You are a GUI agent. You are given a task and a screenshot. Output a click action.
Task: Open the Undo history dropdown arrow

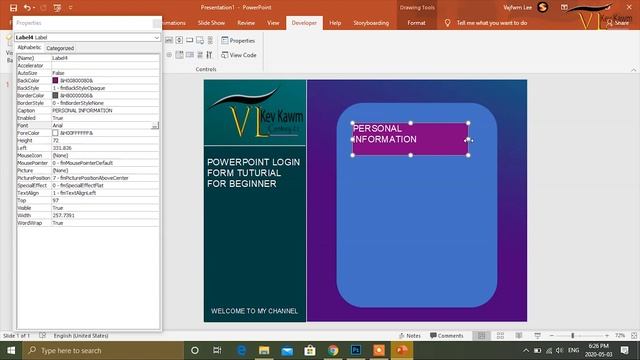pos(34,8)
